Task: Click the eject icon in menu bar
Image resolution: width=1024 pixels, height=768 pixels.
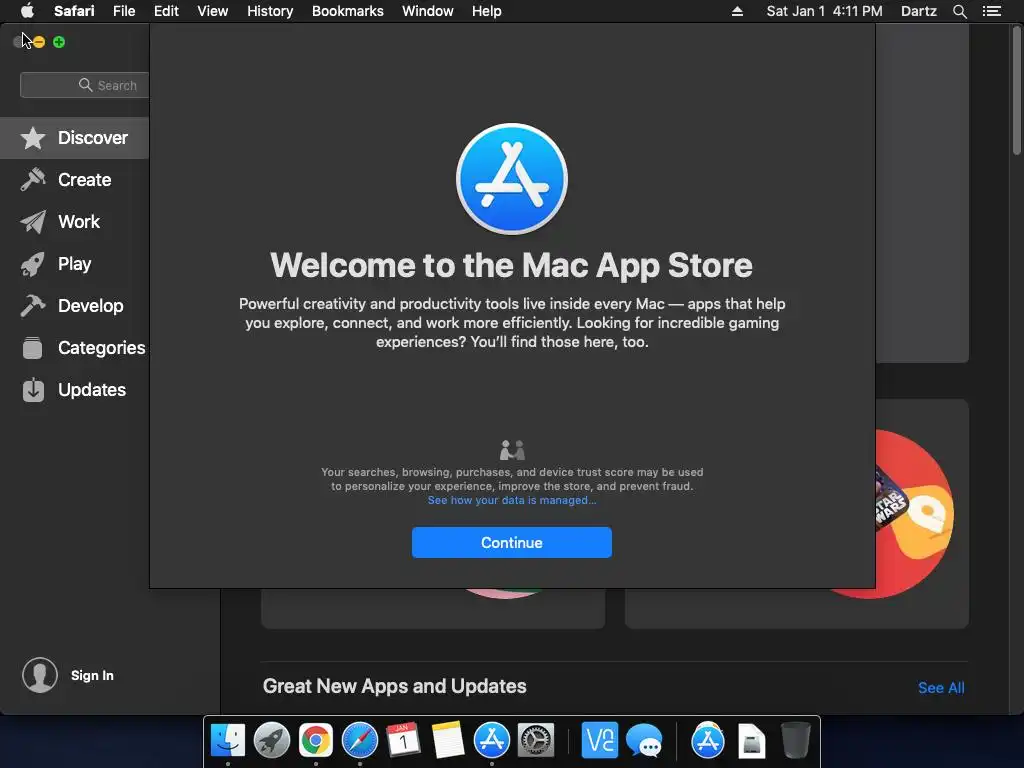Action: (737, 11)
